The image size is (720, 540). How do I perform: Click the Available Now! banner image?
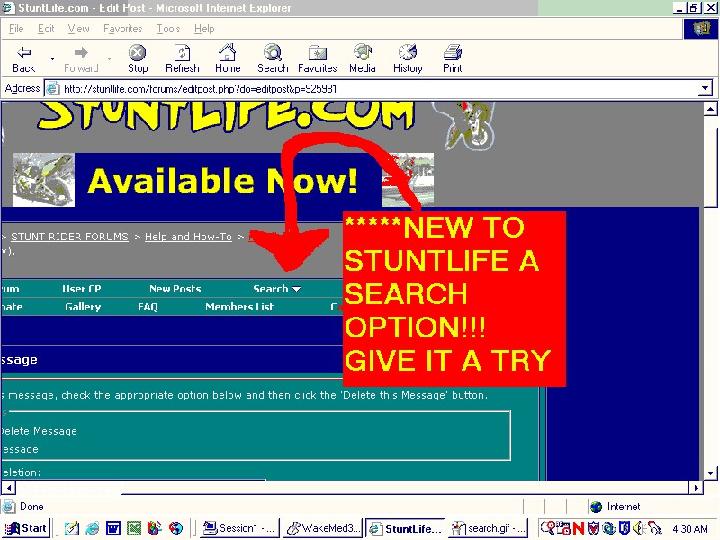point(223,180)
